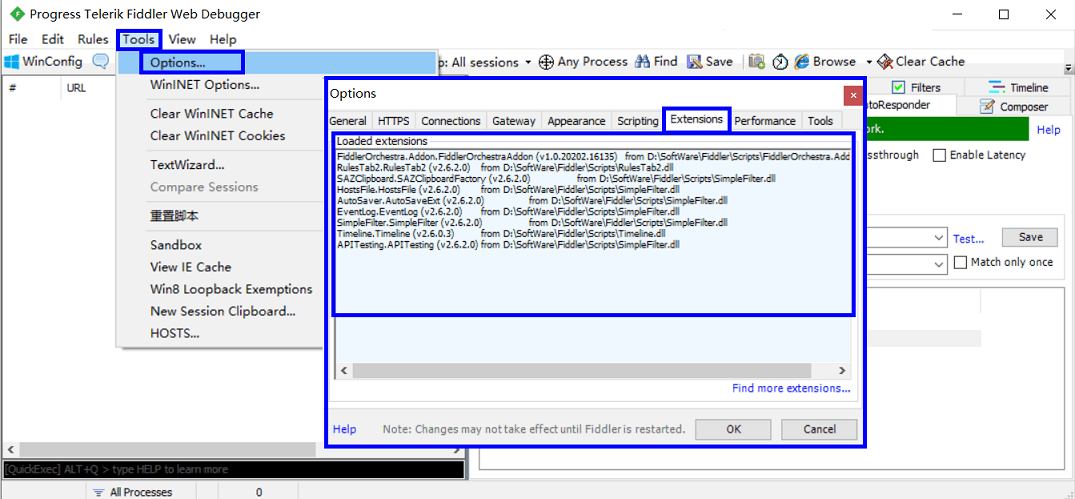This screenshot has width=1075, height=499.
Task: Click the stopwatch timer toolbar icon
Action: point(780,62)
